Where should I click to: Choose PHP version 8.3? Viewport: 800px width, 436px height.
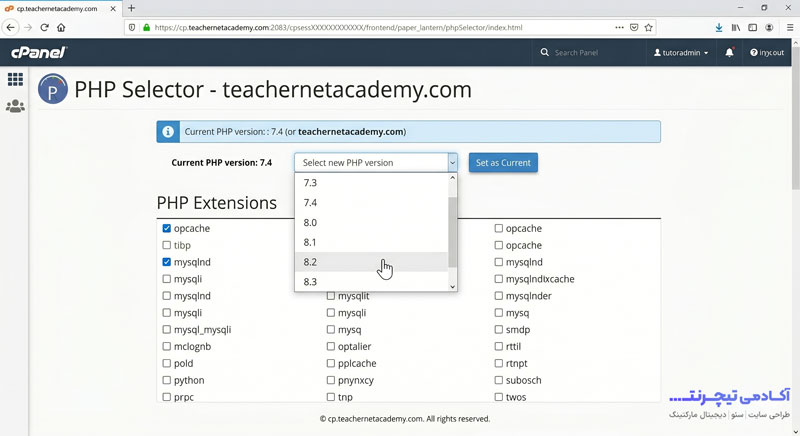pyautogui.click(x=371, y=281)
